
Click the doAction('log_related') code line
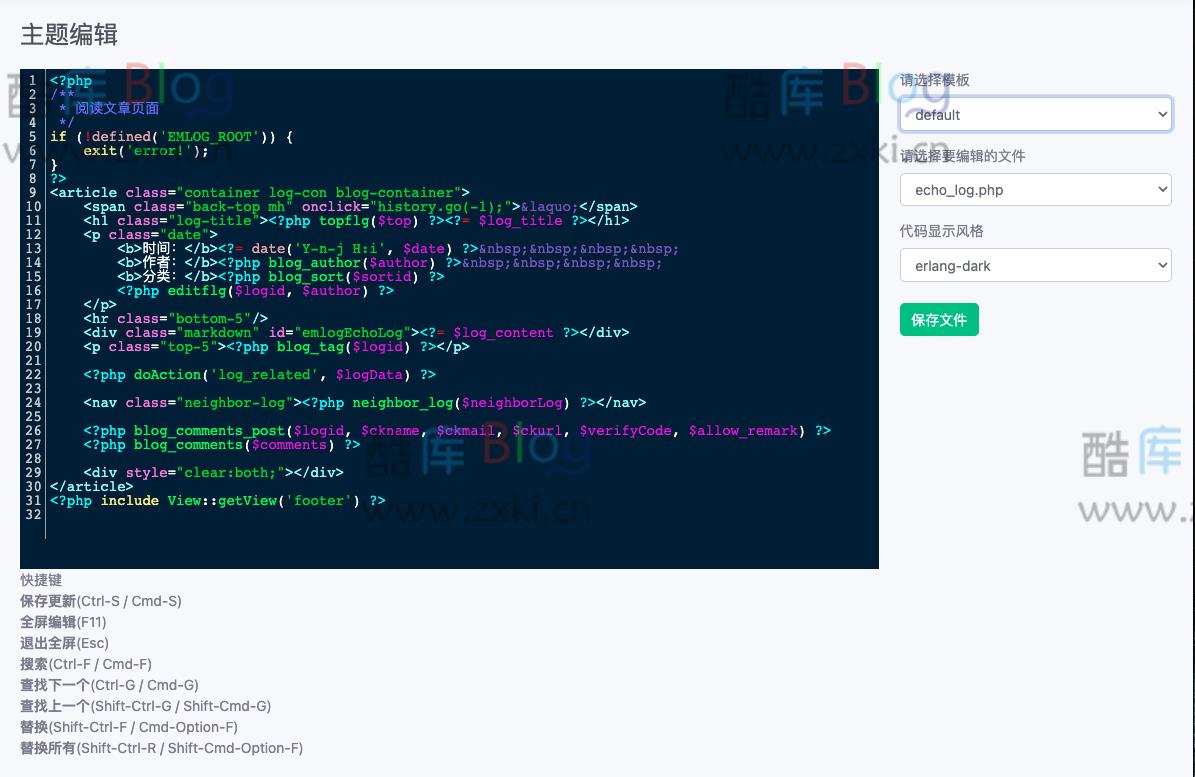(x=260, y=375)
